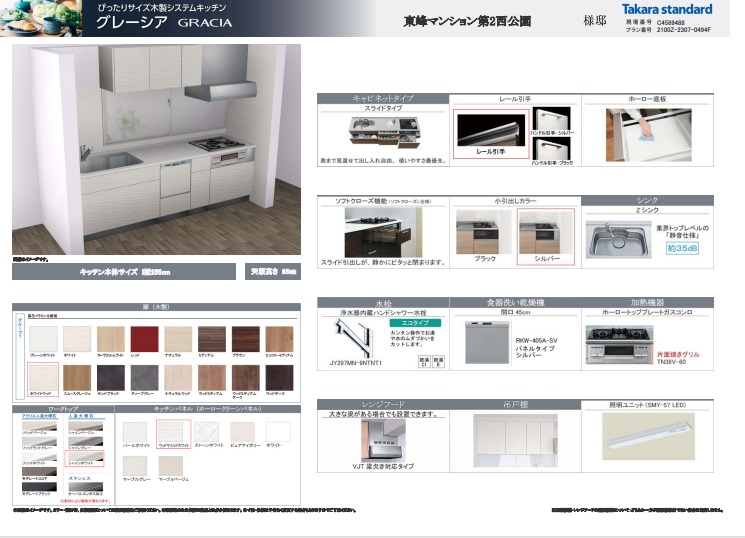Image resolution: width=745 pixels, height=538 pixels.
Task: Select the ヒッコリーミディアム door swatch
Action: pos(279,339)
